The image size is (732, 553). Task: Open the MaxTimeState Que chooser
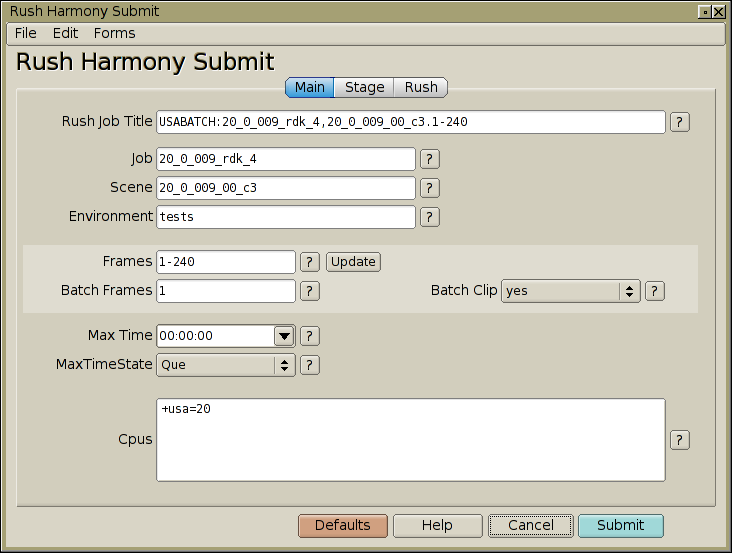(225, 365)
